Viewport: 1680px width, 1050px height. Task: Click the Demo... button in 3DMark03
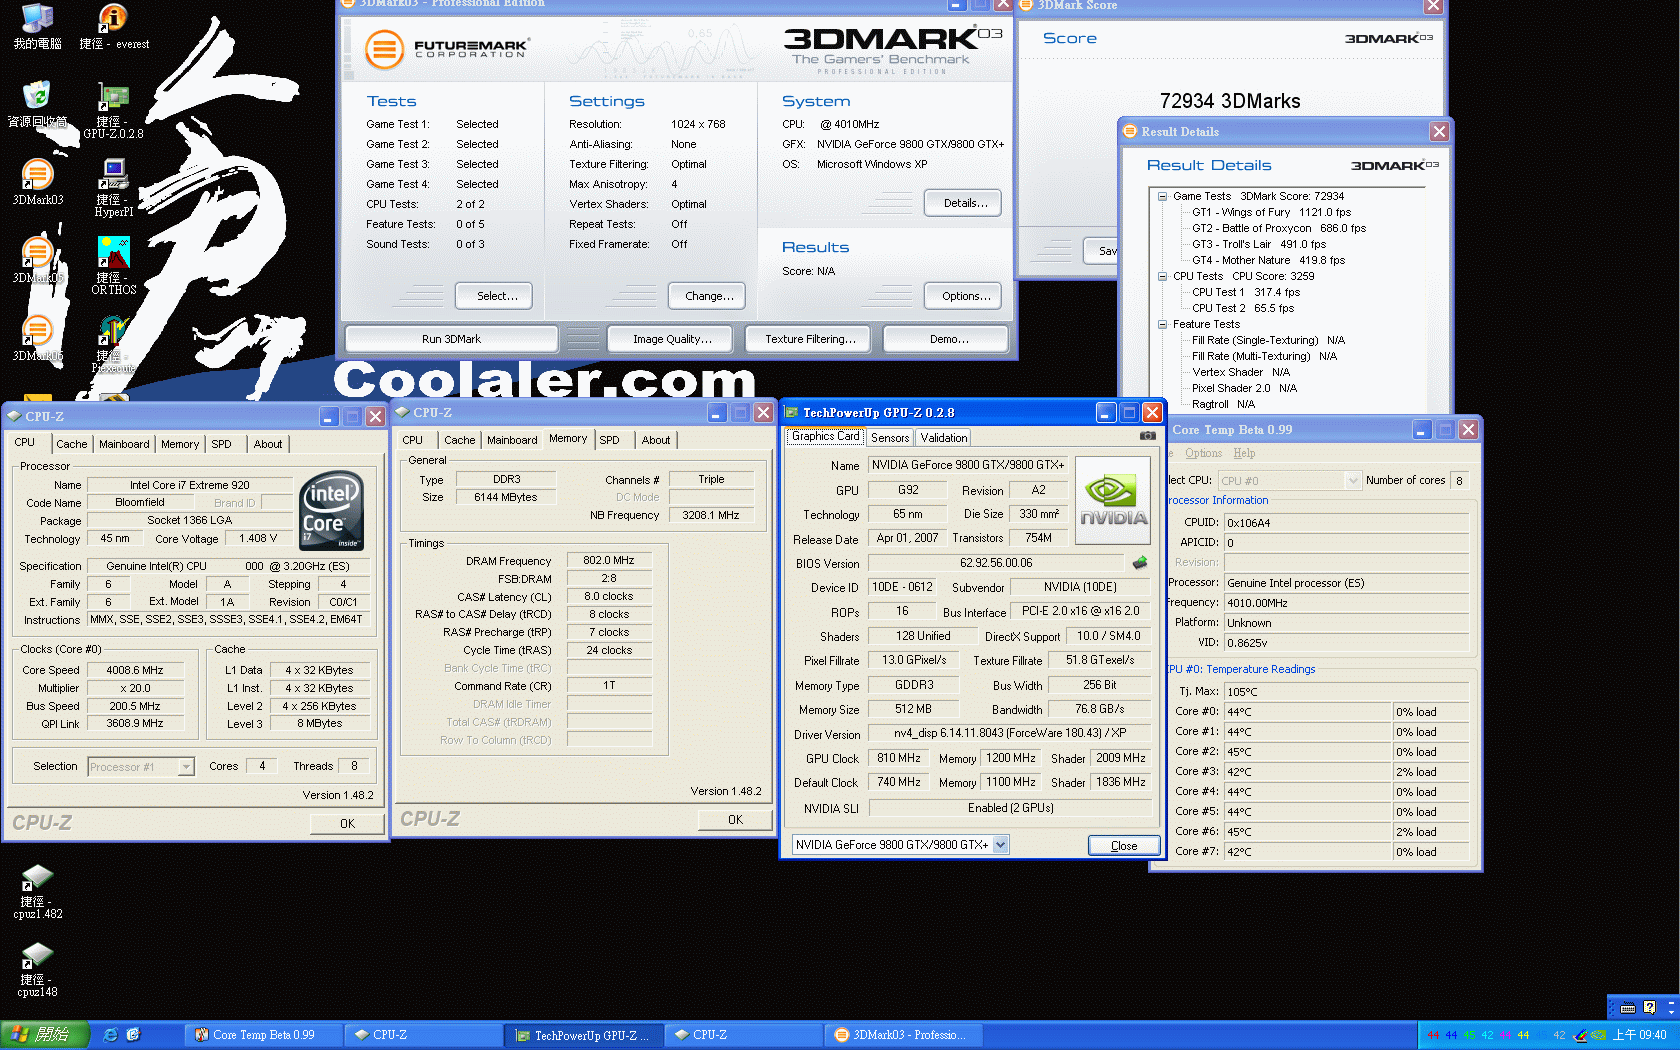point(948,339)
